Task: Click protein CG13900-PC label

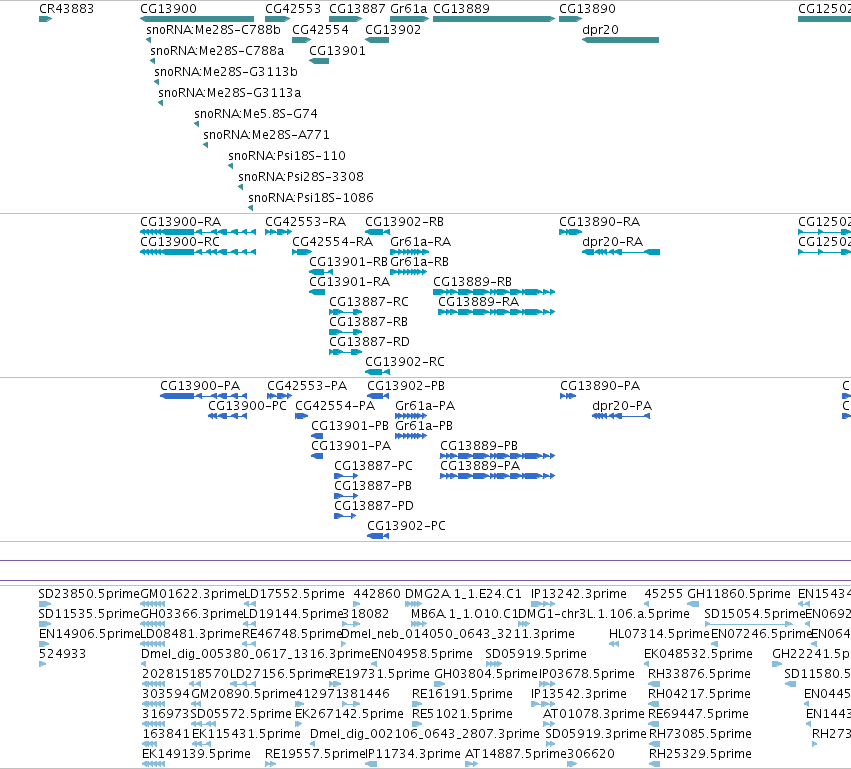Action: pos(247,406)
